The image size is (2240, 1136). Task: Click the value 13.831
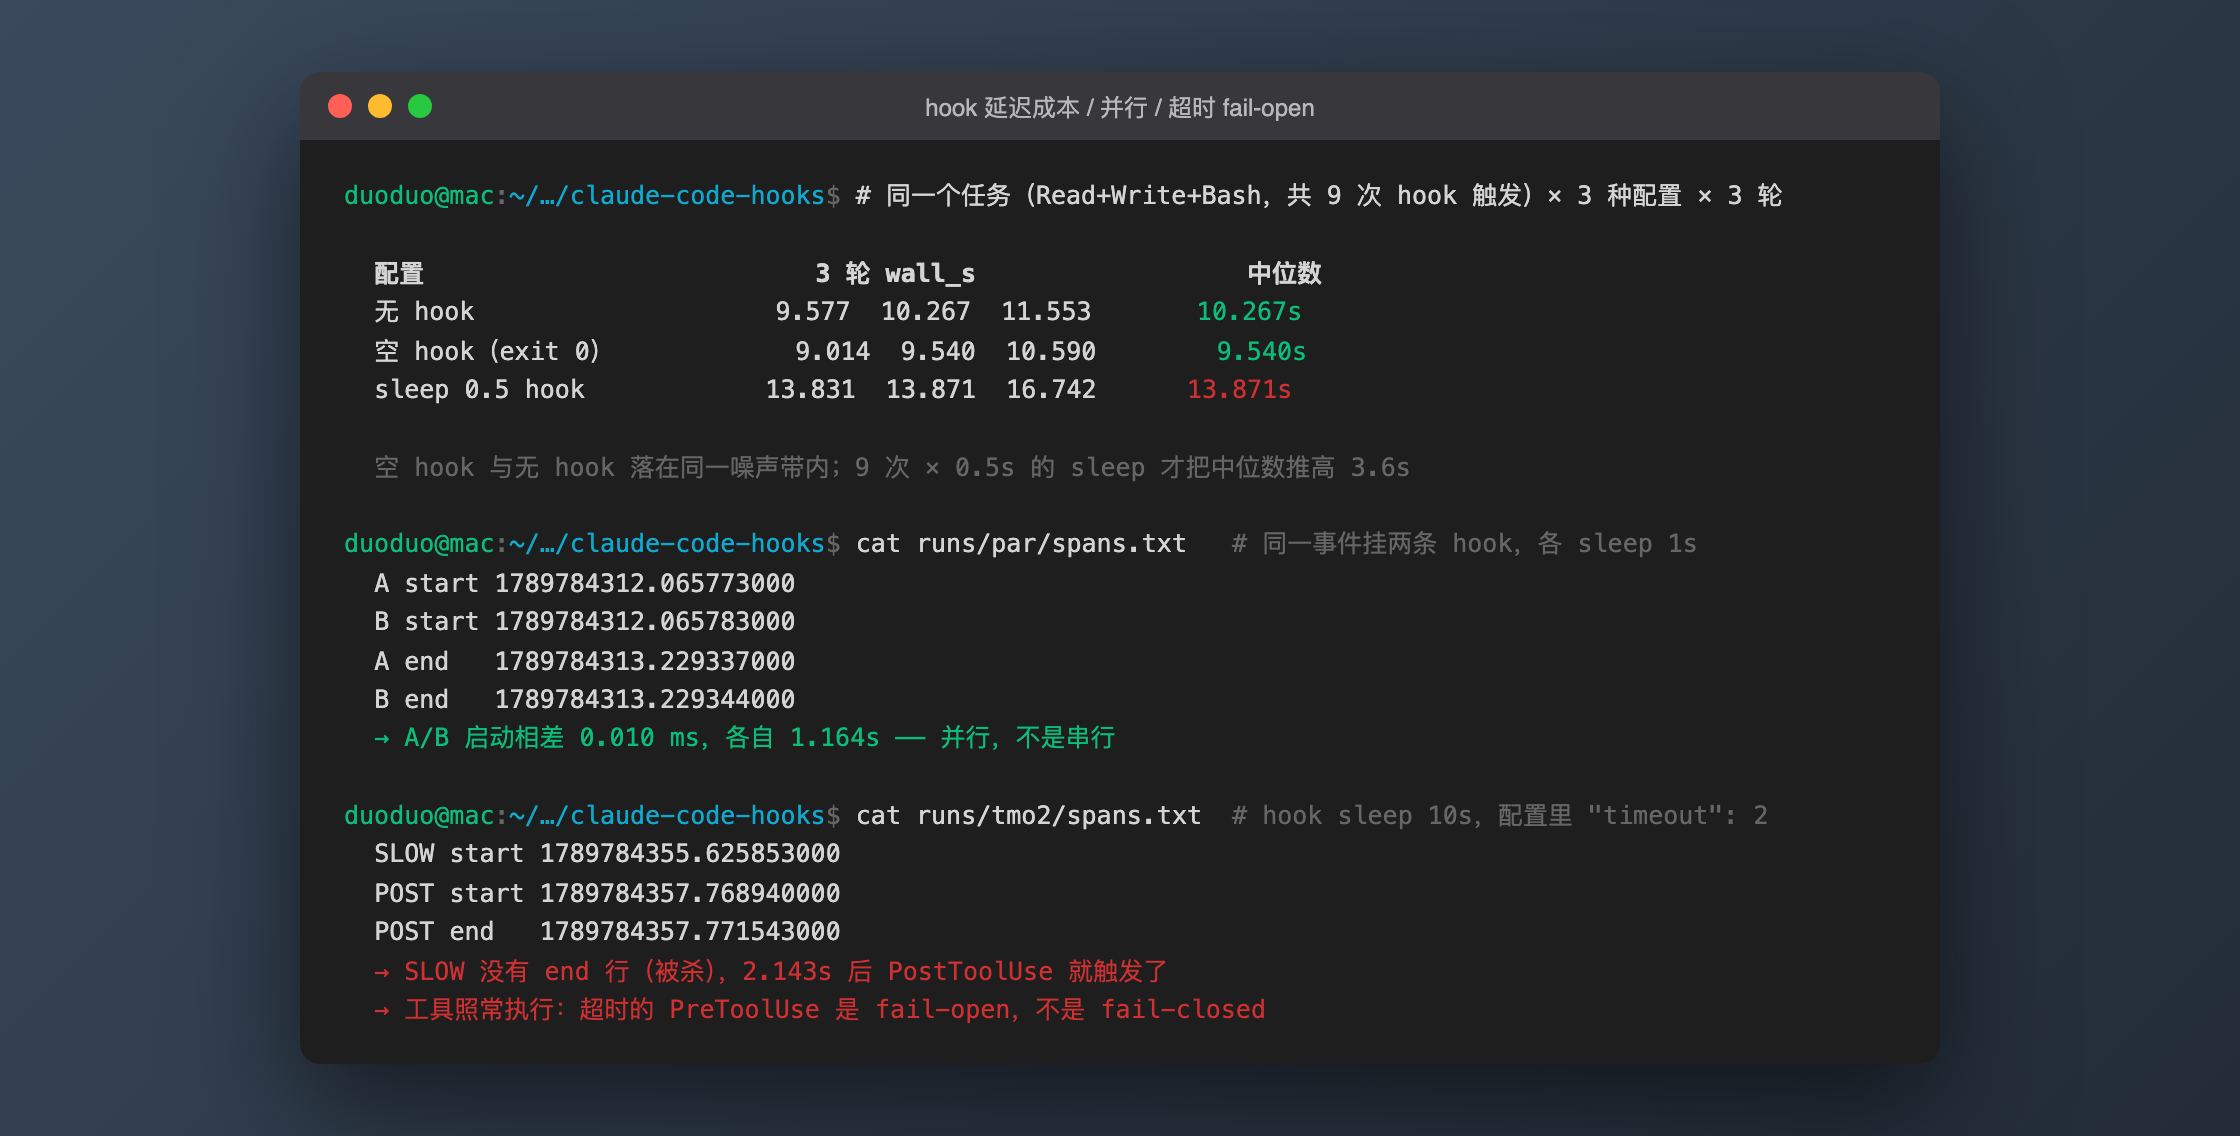click(x=810, y=389)
